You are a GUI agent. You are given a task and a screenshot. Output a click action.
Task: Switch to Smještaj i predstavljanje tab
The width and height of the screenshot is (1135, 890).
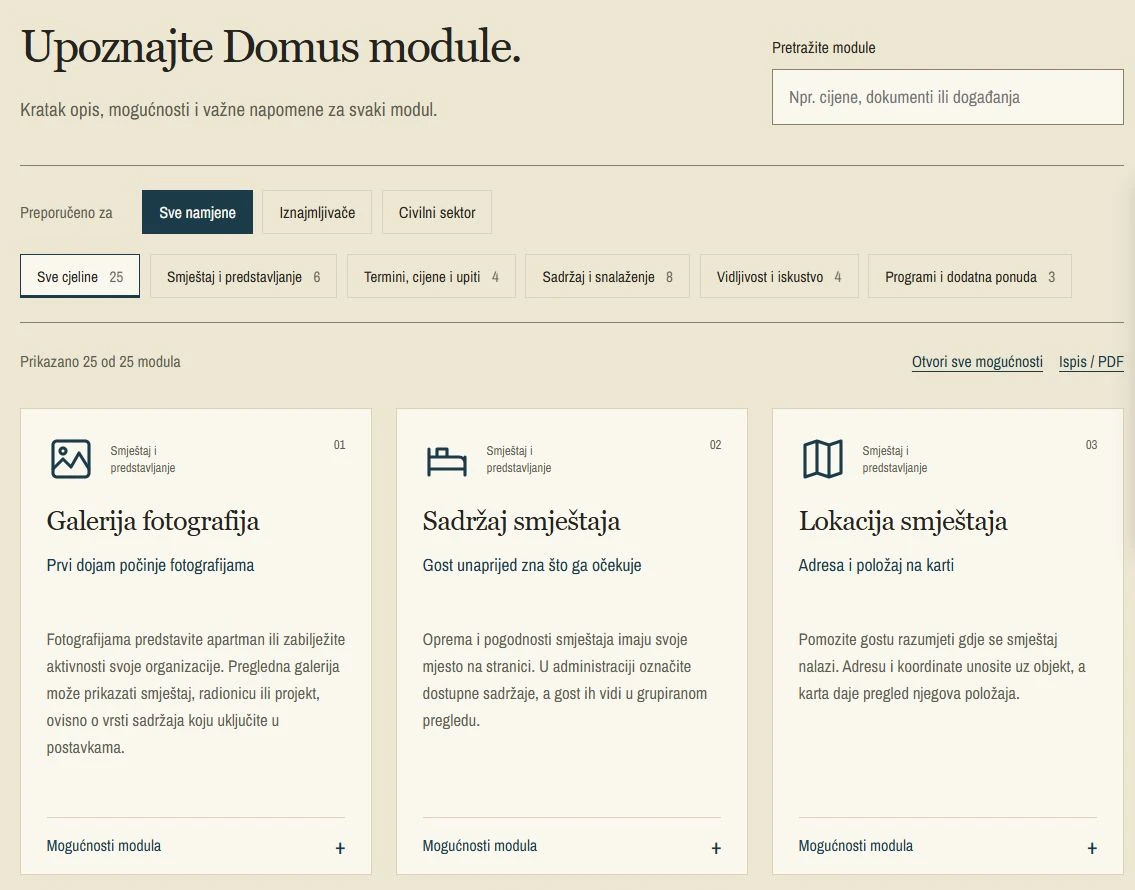pyautogui.click(x=243, y=276)
